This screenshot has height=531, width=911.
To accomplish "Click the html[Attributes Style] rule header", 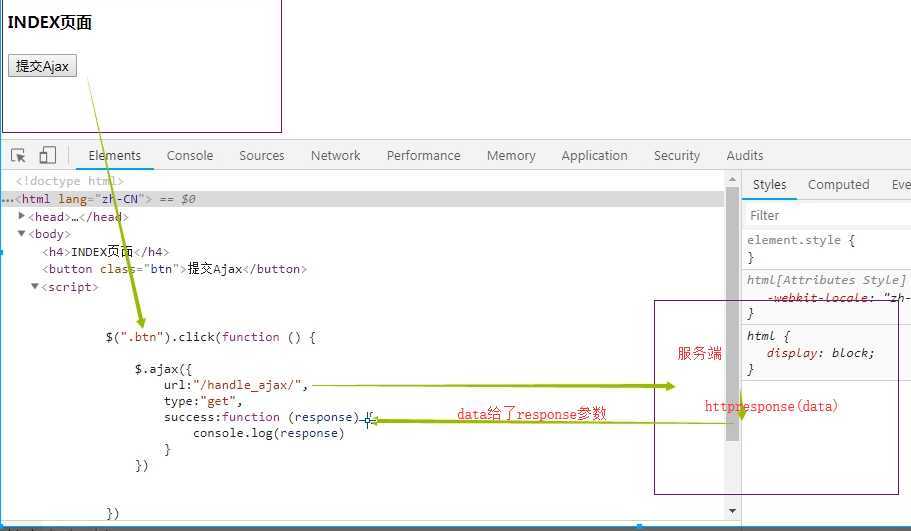I will click(826, 280).
